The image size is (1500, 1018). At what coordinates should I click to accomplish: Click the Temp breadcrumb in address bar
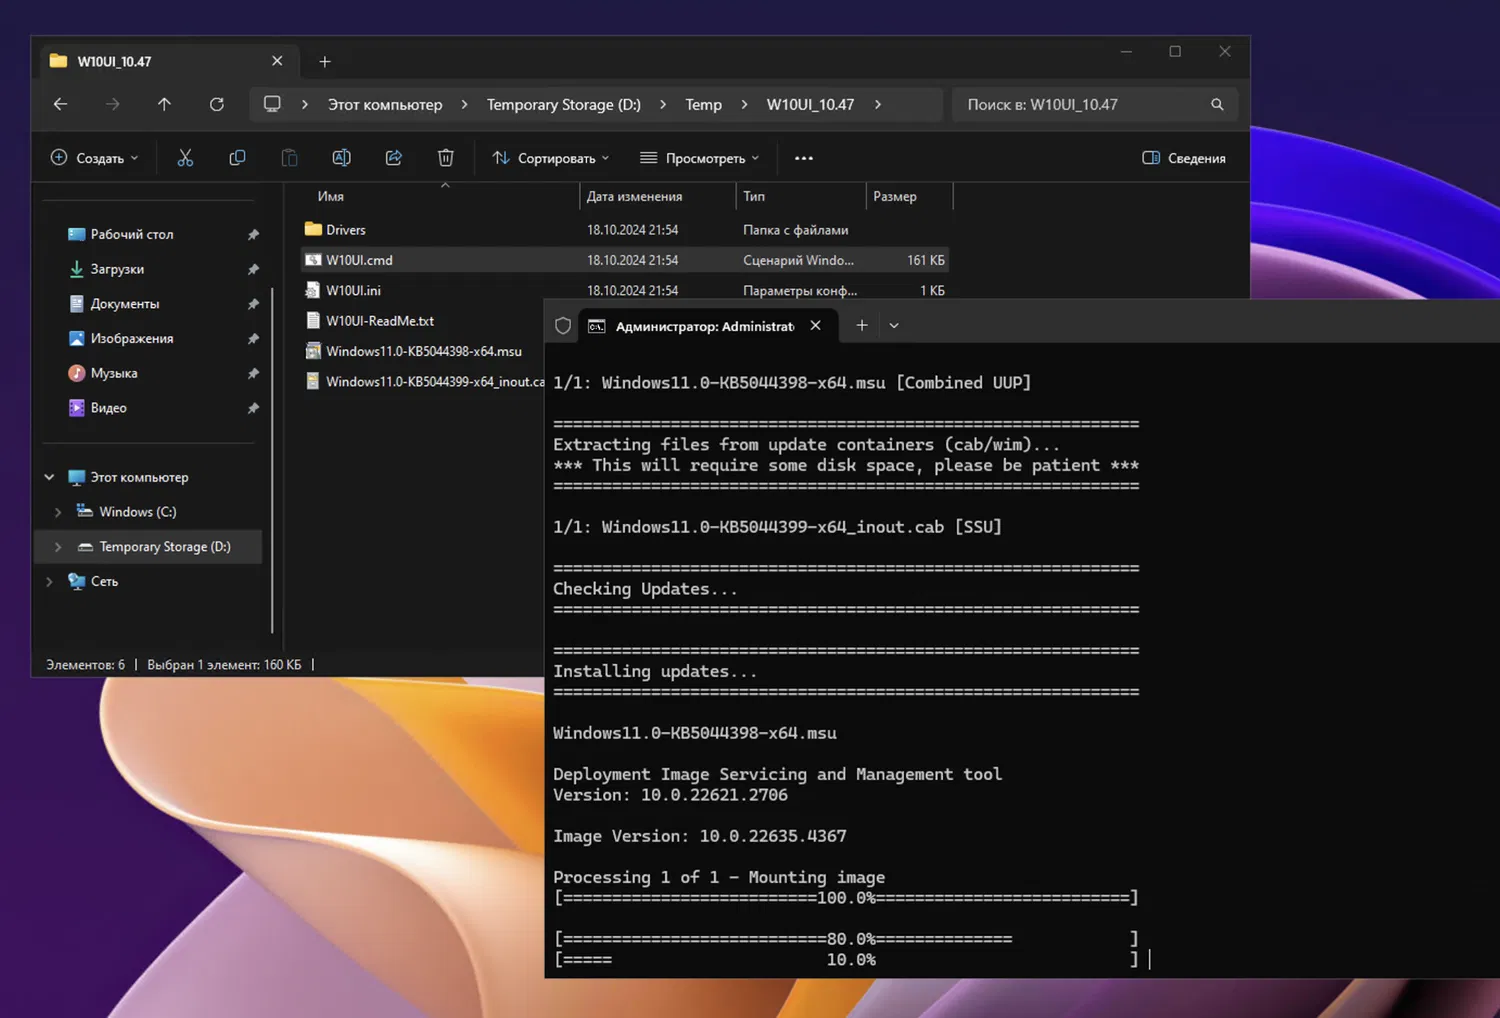click(703, 104)
